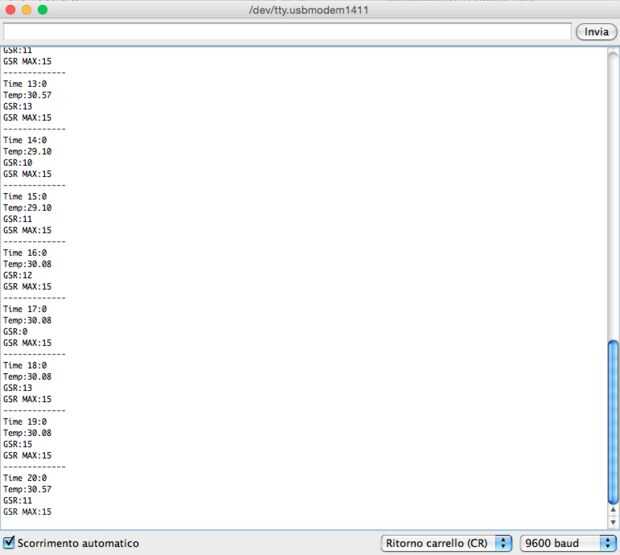Minimize the serial monitor window
This screenshot has height=555, width=620.
pyautogui.click(x=26, y=10)
